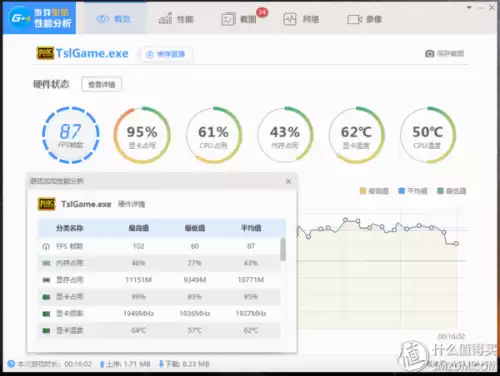Select the 显卡温度 row label
The height and width of the screenshot is (376, 500).
click(x=69, y=330)
